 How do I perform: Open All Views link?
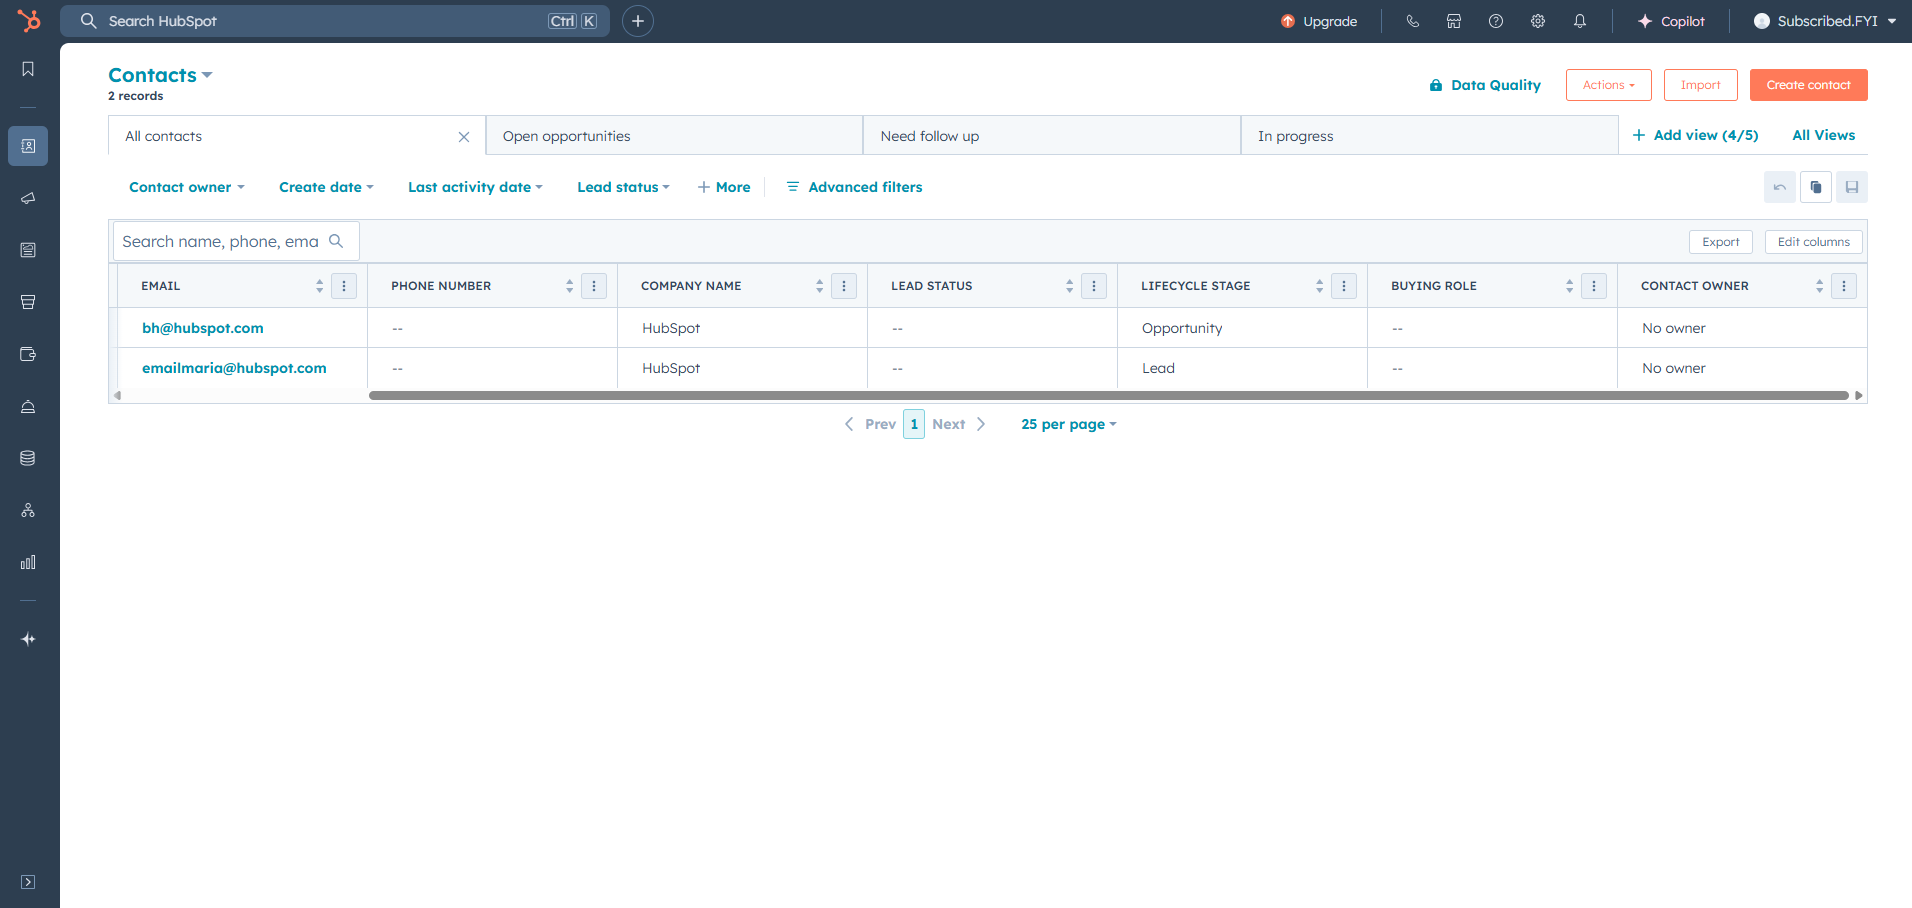1823,135
